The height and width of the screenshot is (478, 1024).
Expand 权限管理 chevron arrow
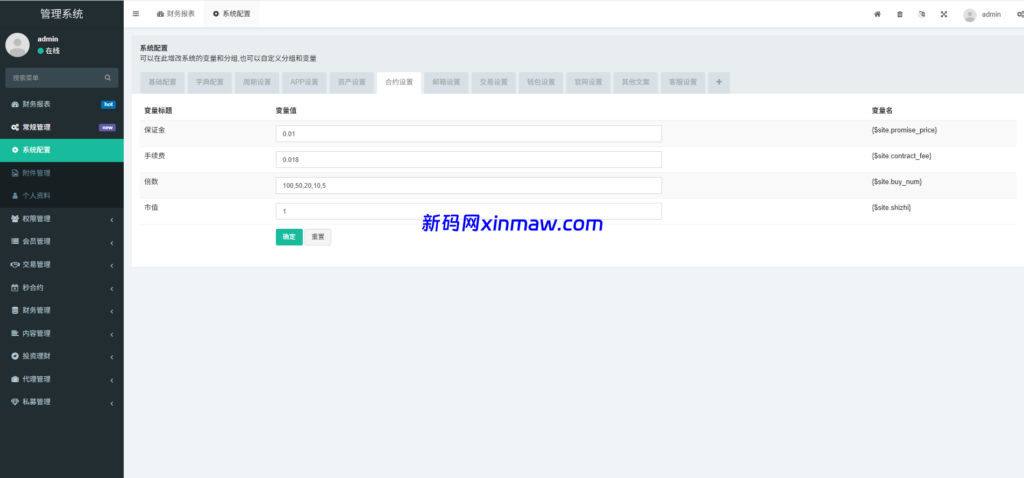112,219
